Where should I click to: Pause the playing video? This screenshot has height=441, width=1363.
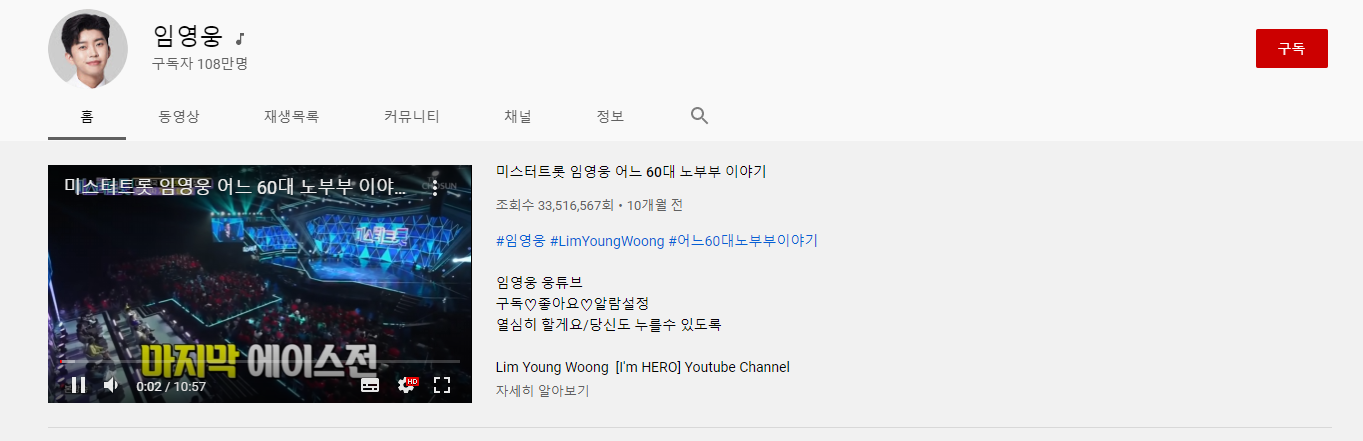pyautogui.click(x=78, y=385)
